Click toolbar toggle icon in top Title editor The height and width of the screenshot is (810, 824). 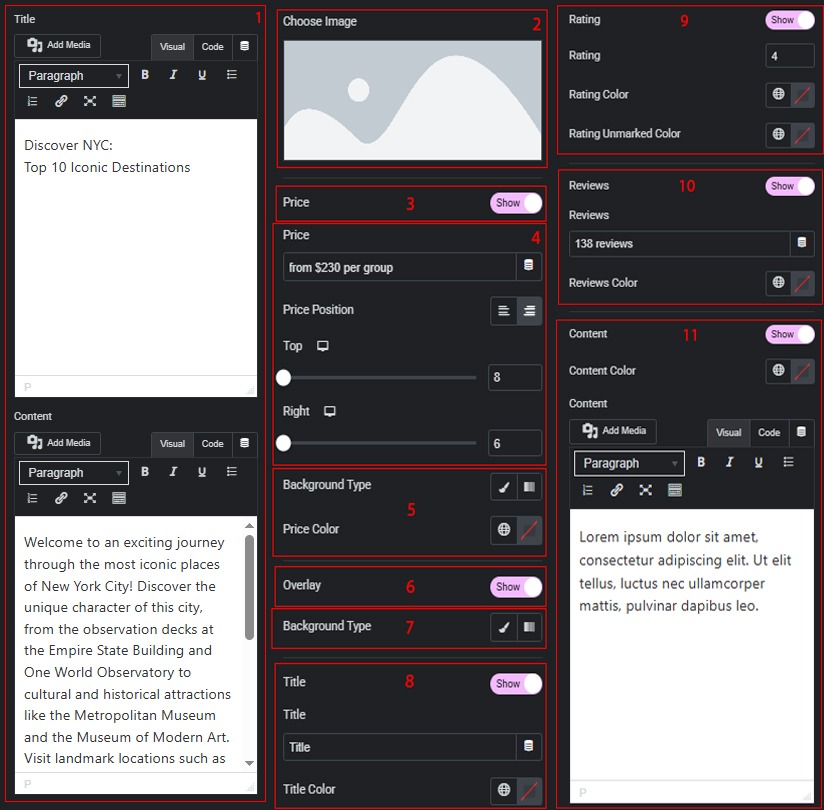pyautogui.click(x=119, y=101)
